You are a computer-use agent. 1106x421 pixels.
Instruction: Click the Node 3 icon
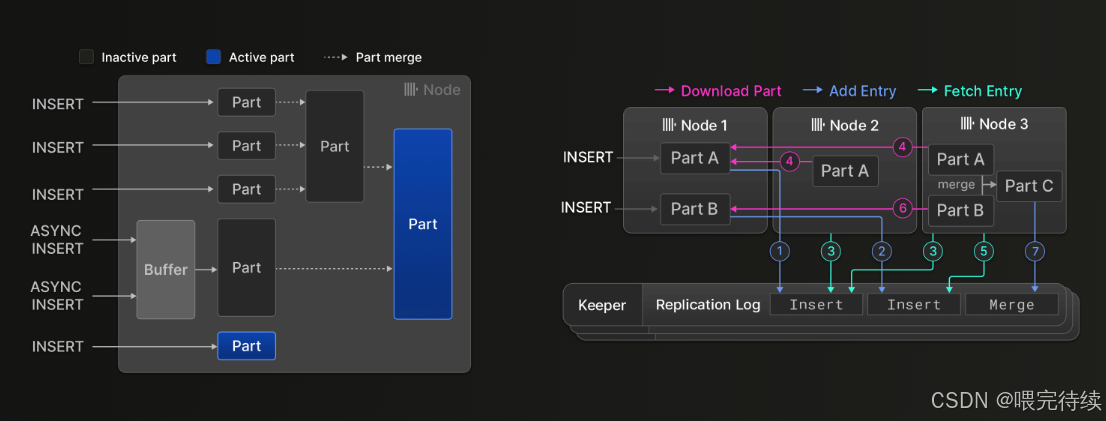click(967, 124)
